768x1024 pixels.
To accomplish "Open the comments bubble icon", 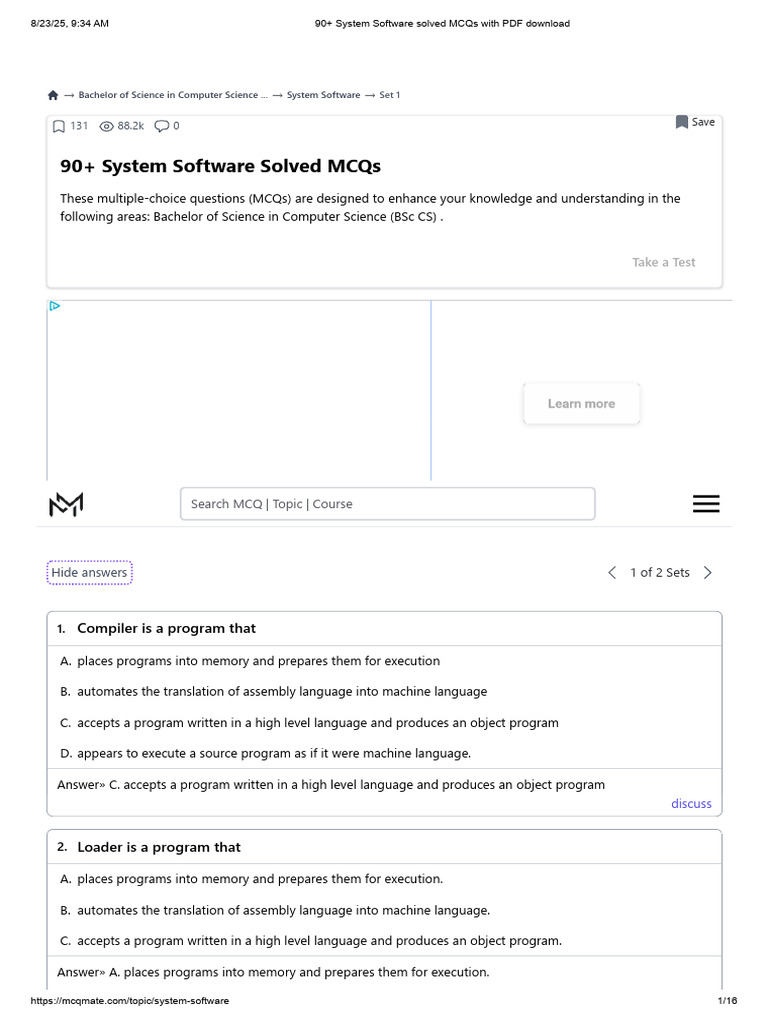I will coord(161,126).
